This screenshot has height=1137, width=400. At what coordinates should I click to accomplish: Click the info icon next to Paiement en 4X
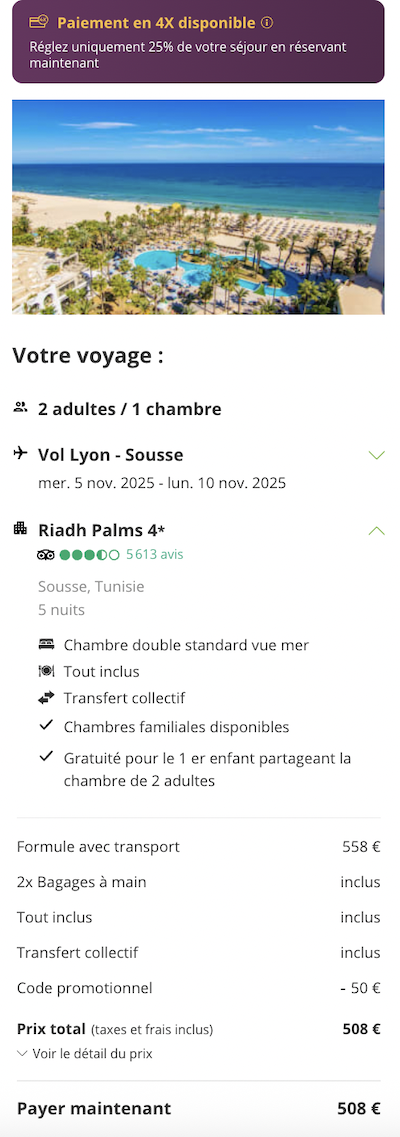click(267, 23)
